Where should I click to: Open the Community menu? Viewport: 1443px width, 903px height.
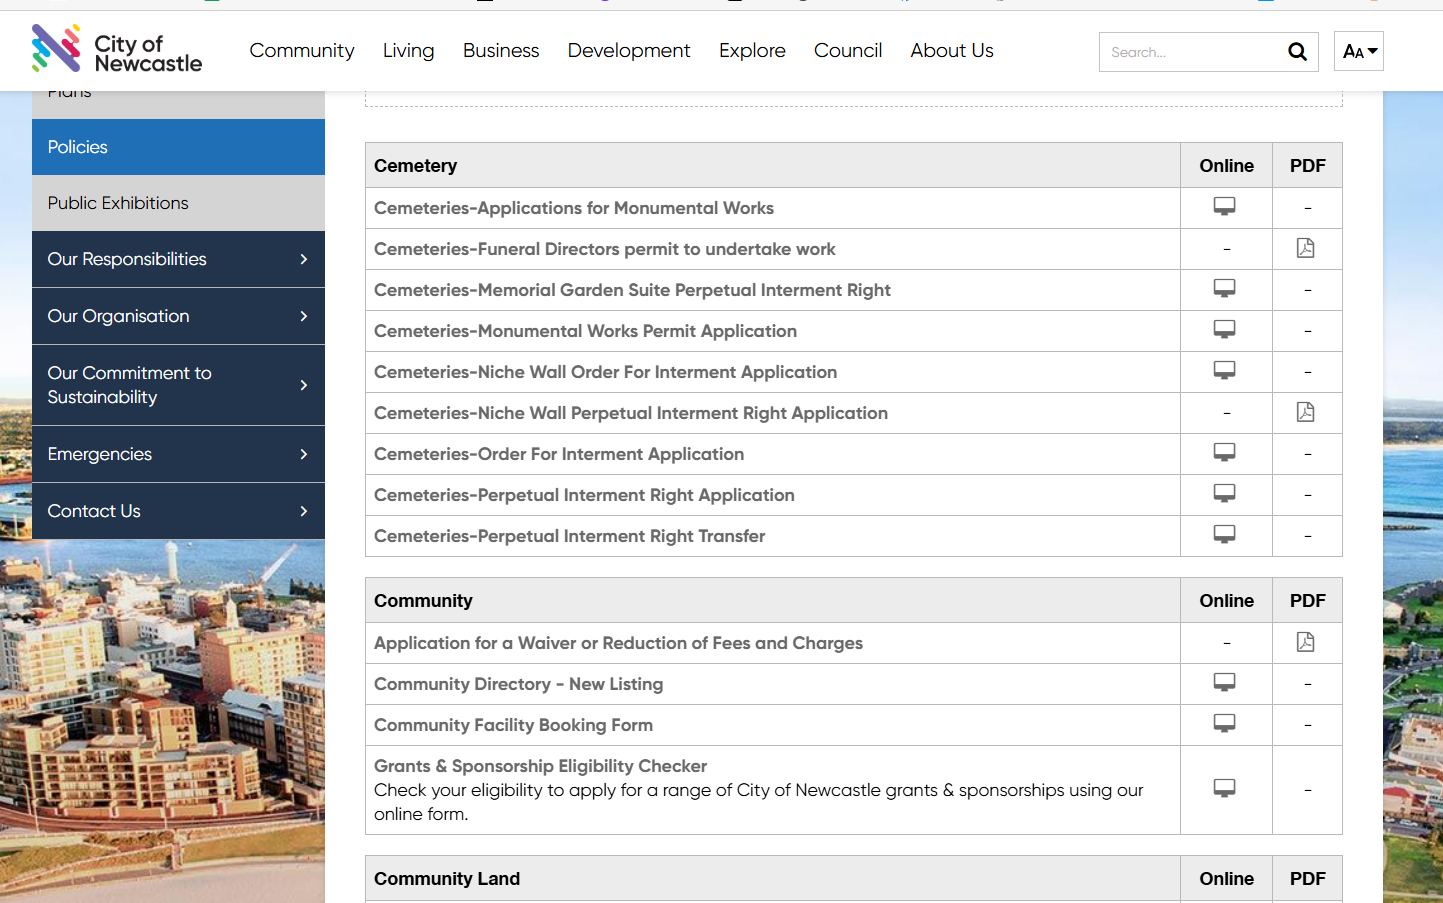coord(302,50)
